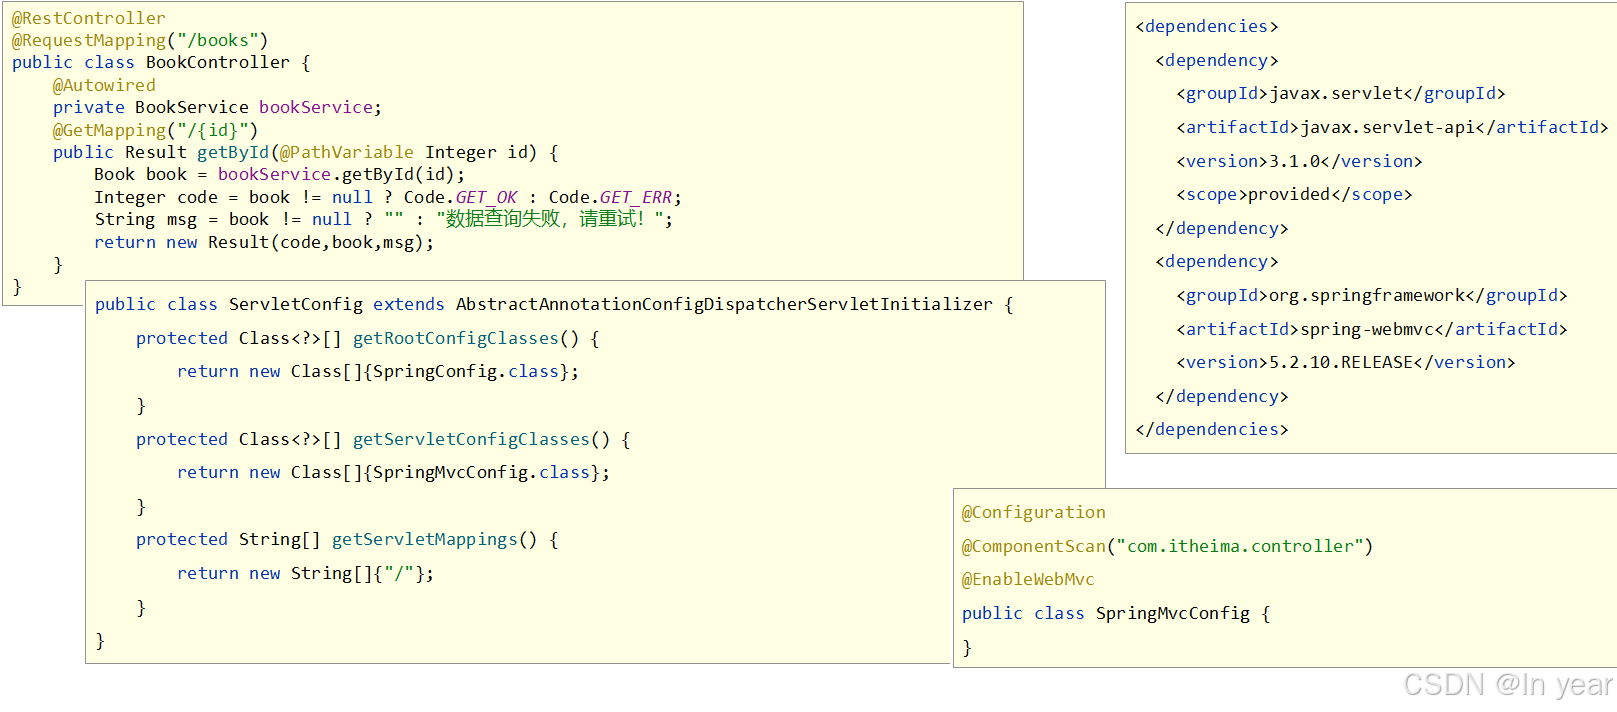Click the SpringMvcConfig.class return statement
The height and width of the screenshot is (712, 1617).
pyautogui.click(x=393, y=472)
